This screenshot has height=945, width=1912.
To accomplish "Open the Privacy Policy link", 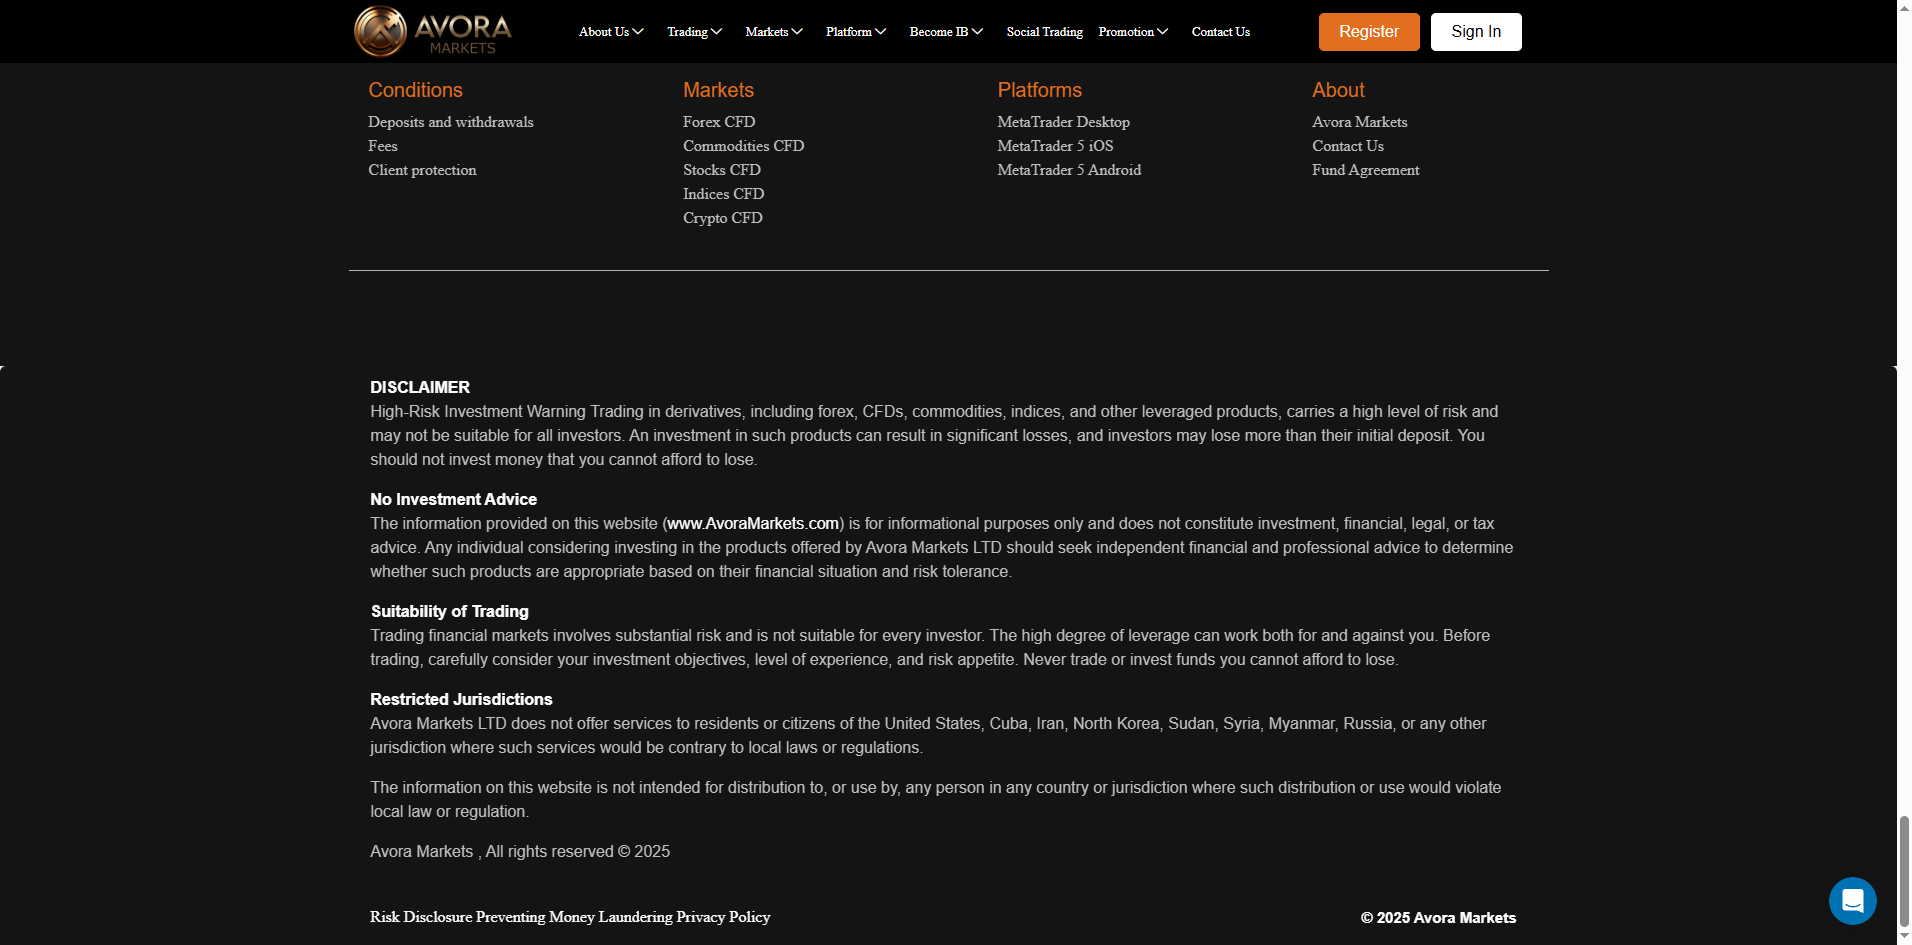I will [x=723, y=917].
